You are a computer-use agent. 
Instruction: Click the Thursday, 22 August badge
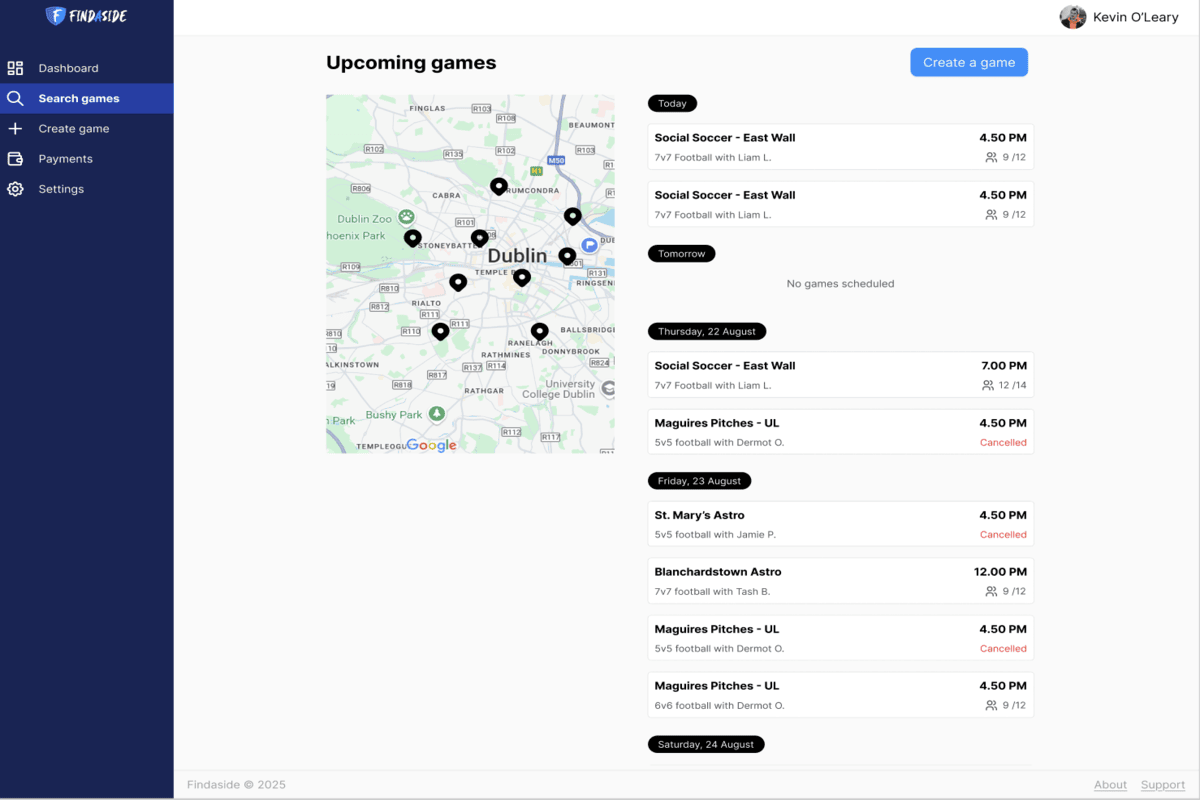(707, 331)
